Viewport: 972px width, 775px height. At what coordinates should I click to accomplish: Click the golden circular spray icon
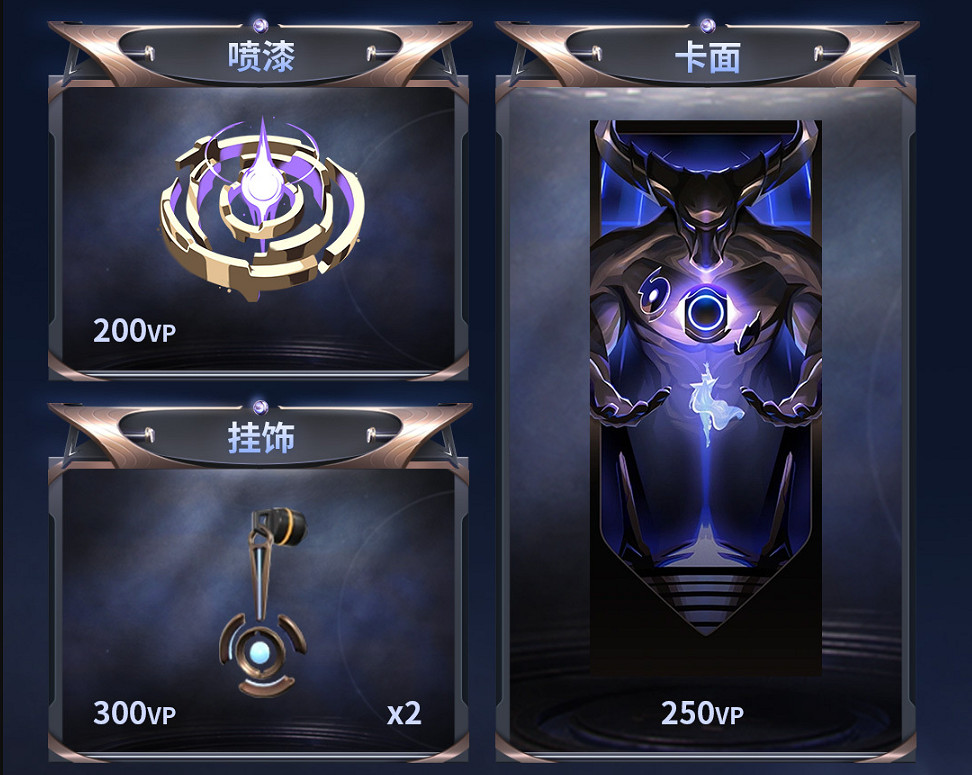point(262,208)
